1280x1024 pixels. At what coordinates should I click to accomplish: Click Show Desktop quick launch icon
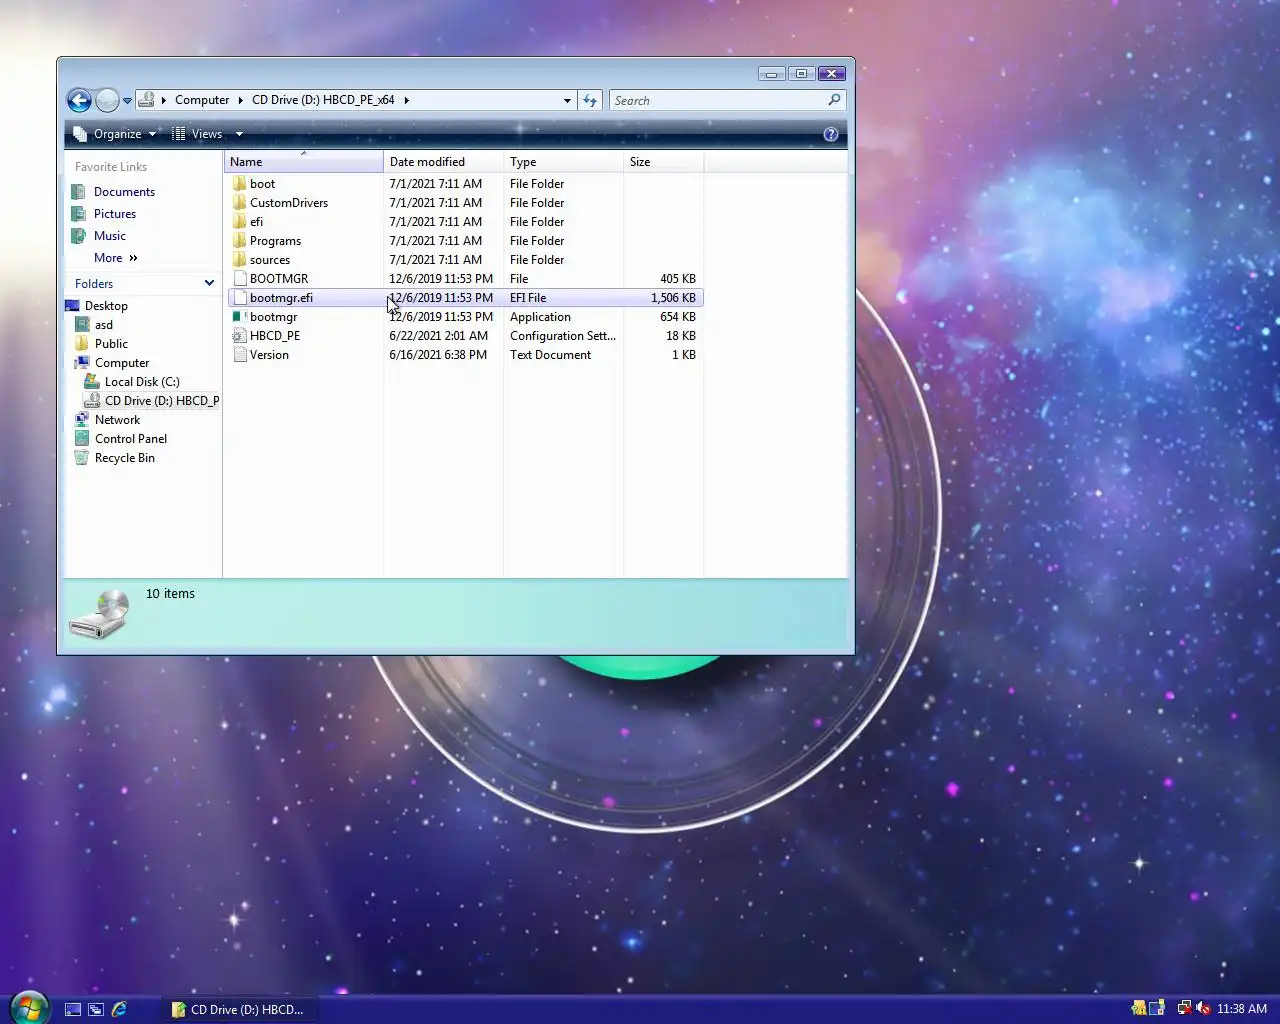coord(73,1010)
